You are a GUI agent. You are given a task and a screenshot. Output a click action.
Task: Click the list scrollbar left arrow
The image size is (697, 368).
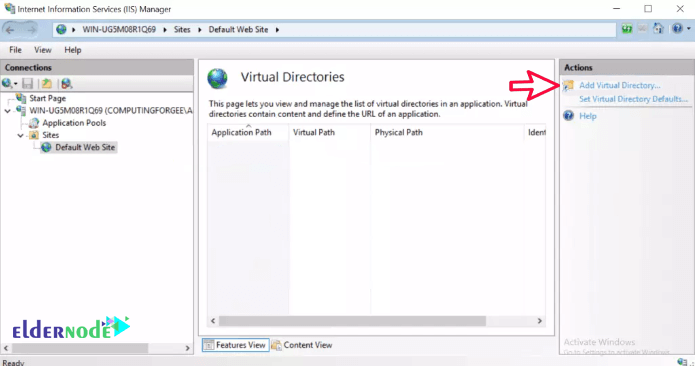pos(213,321)
